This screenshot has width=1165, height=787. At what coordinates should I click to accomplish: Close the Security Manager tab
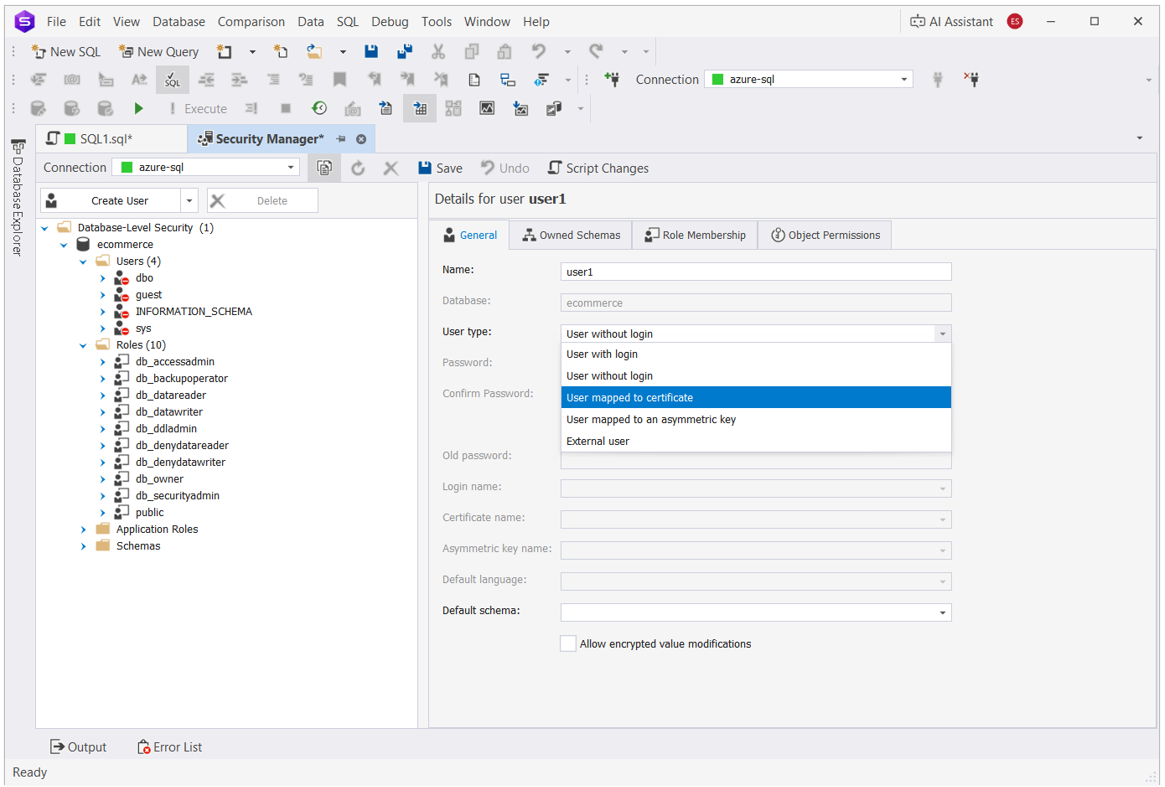click(361, 139)
